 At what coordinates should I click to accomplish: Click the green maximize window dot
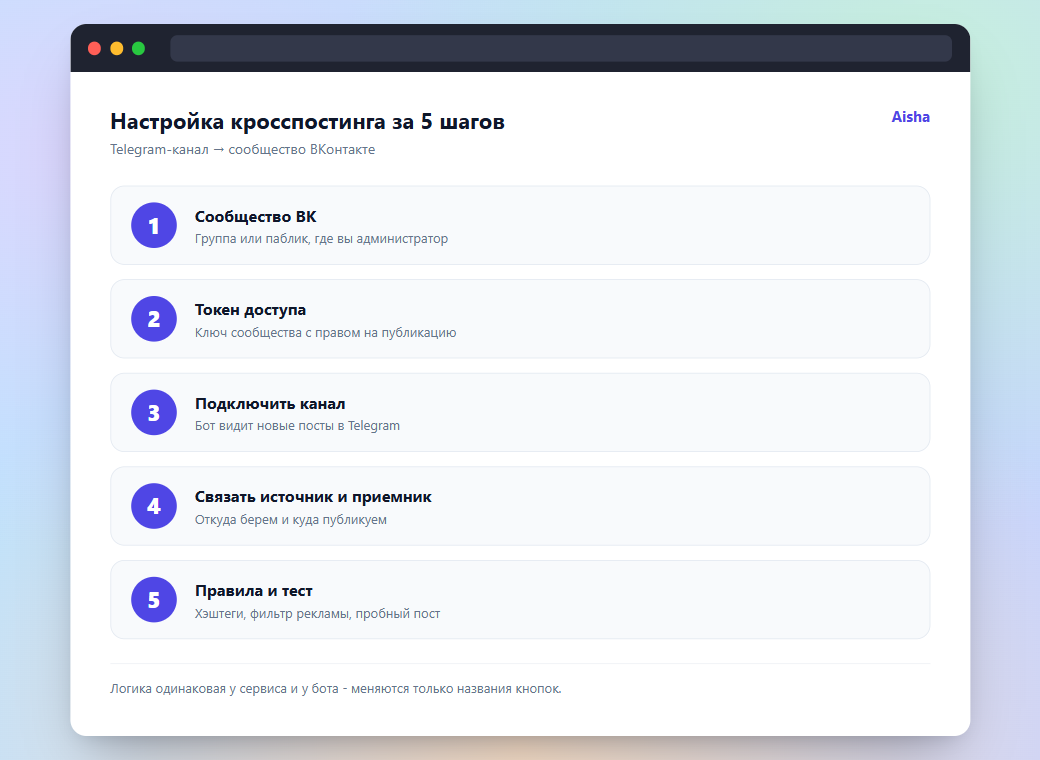[139, 48]
